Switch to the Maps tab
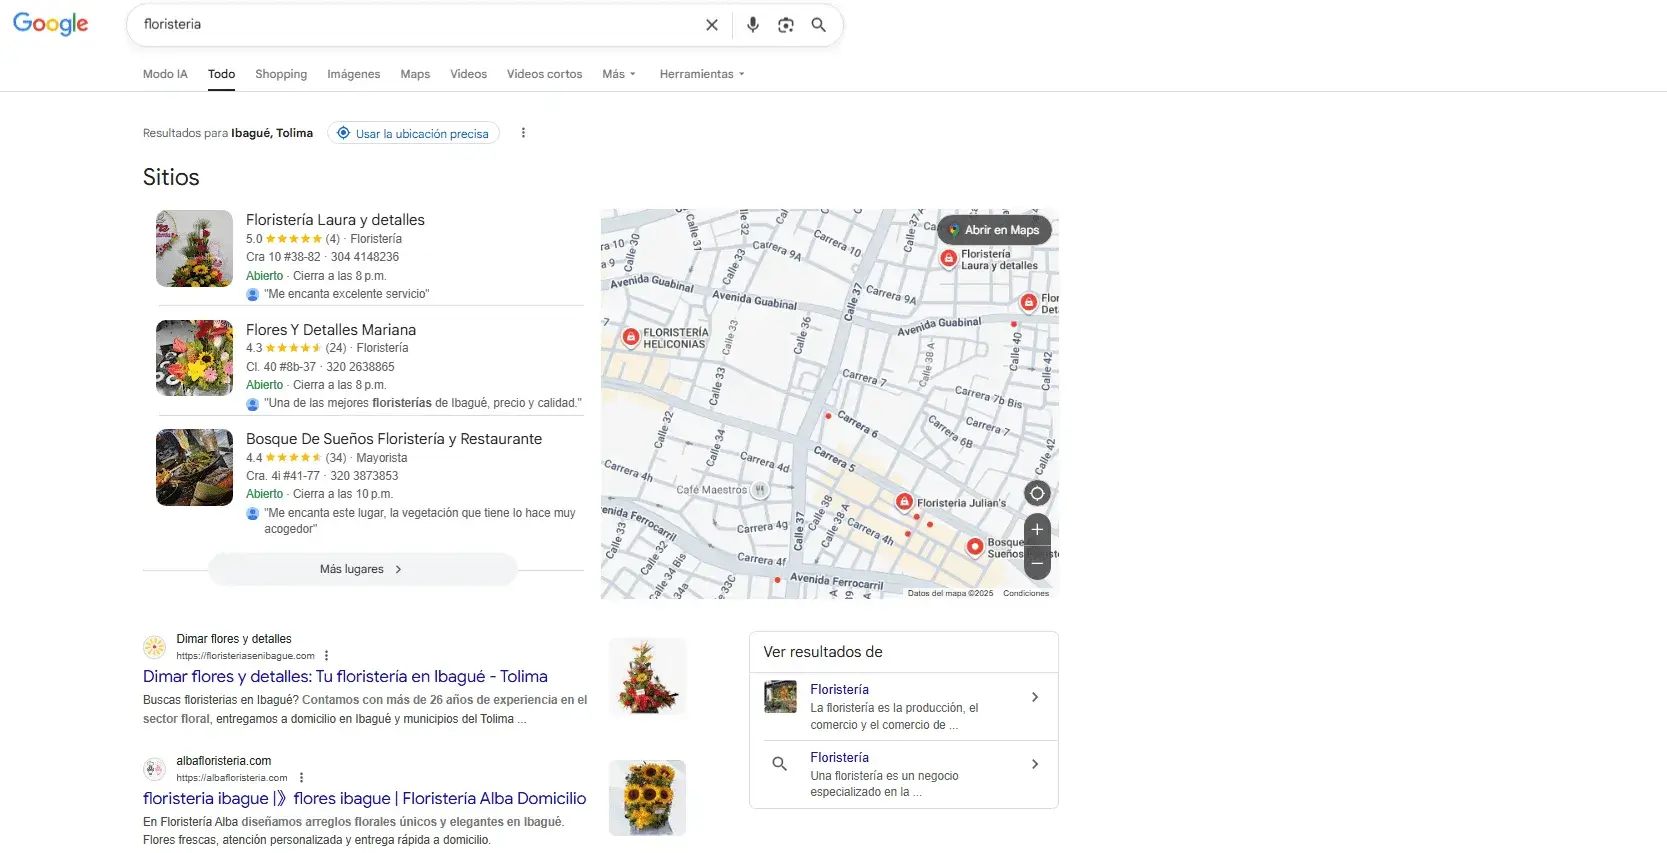 tap(415, 74)
